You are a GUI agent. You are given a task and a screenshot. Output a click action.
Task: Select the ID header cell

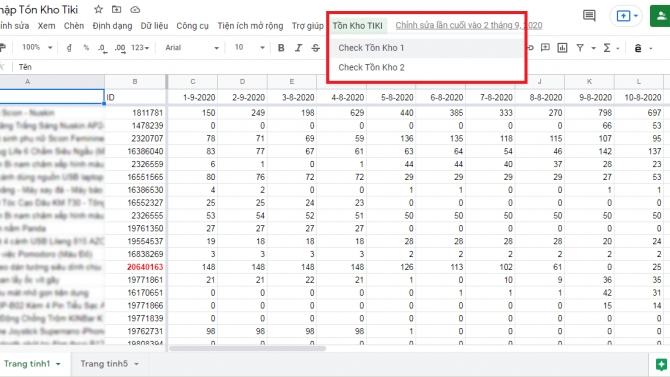(x=135, y=97)
